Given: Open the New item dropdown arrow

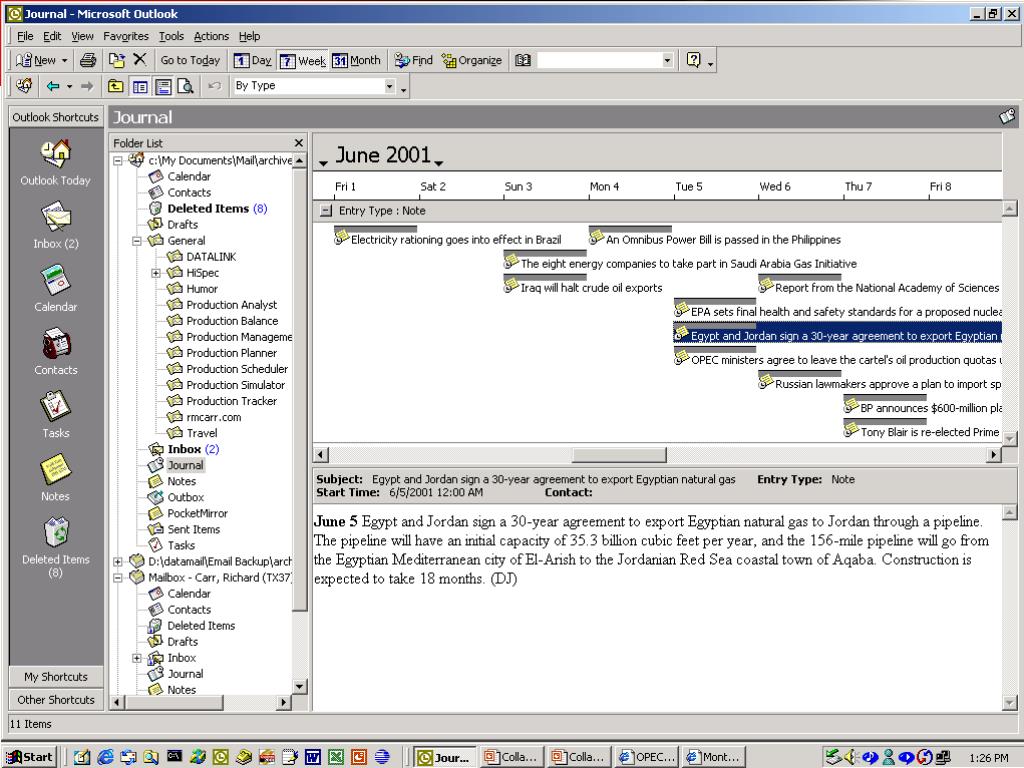Looking at the screenshot, I should pos(65,61).
